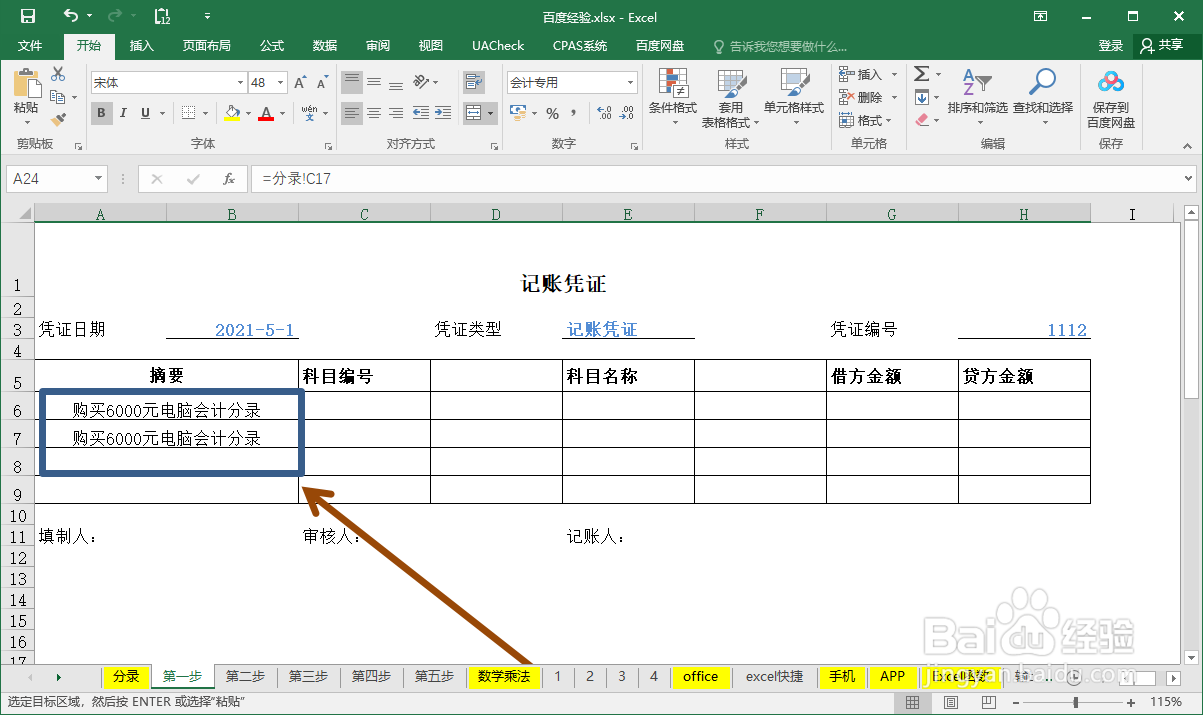This screenshot has height=715, width=1203.
Task: Open 套用表格格式 table styles
Action: click(730, 98)
